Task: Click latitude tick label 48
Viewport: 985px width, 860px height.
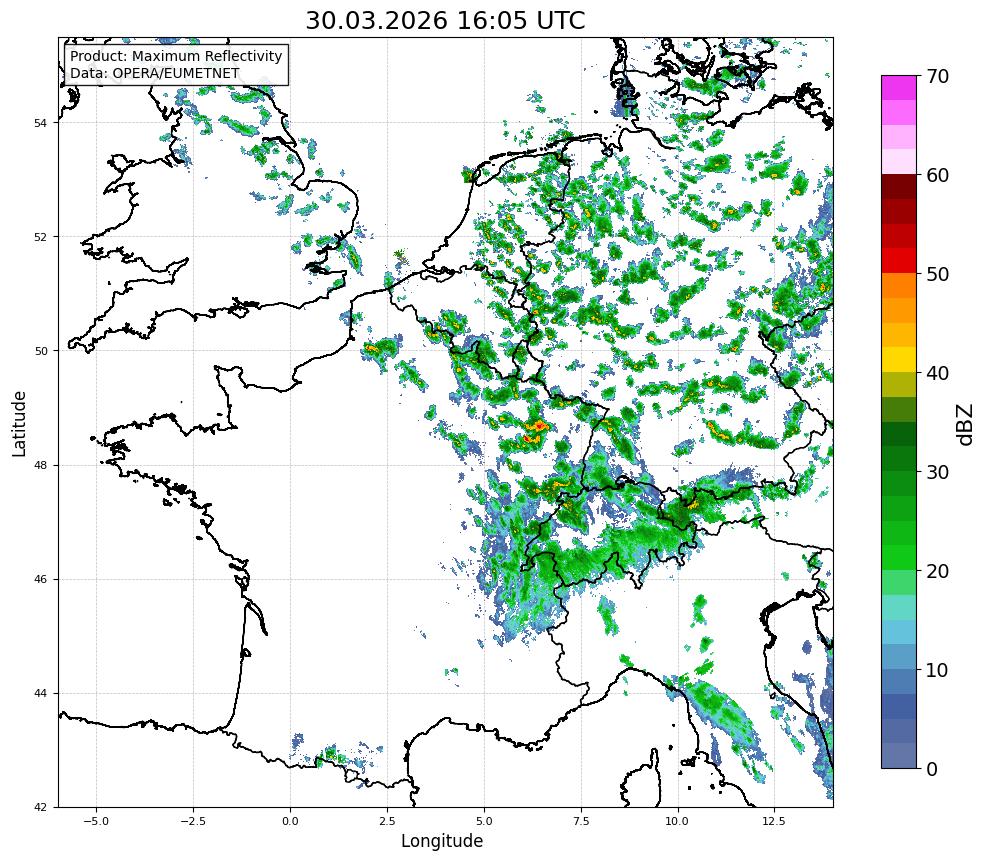Action: pyautogui.click(x=39, y=465)
